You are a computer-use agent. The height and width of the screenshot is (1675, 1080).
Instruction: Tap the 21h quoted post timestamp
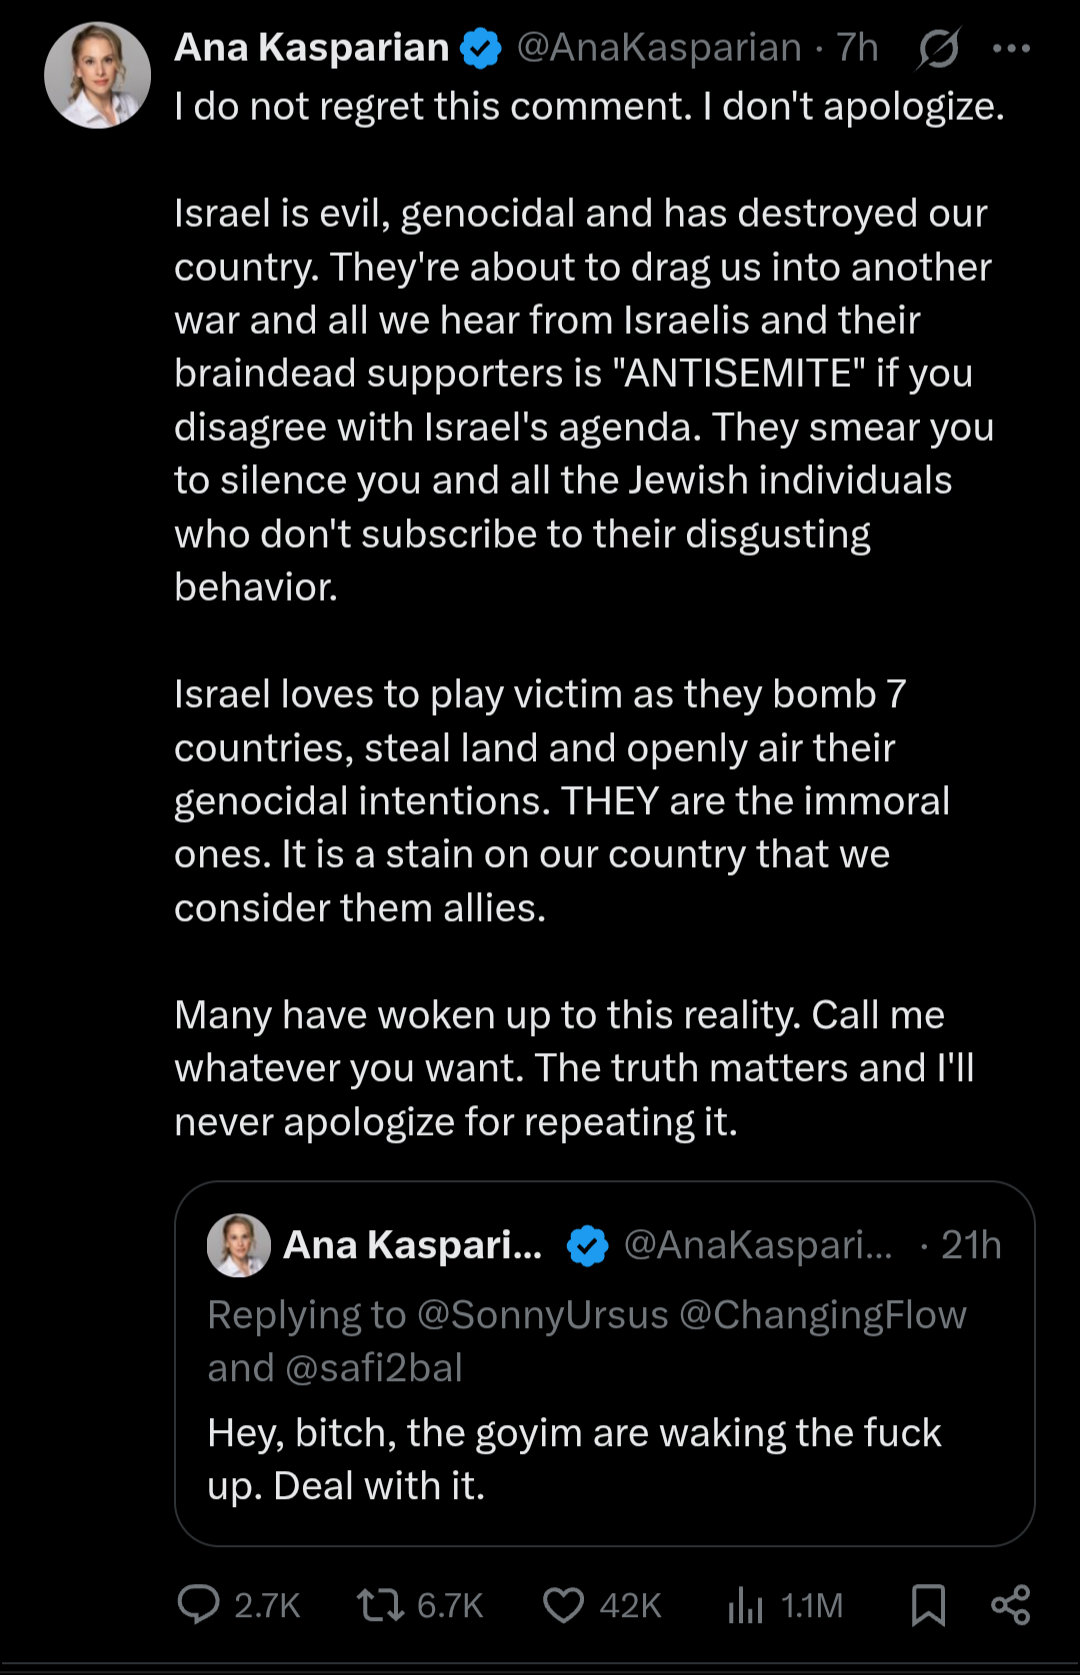tap(971, 1246)
